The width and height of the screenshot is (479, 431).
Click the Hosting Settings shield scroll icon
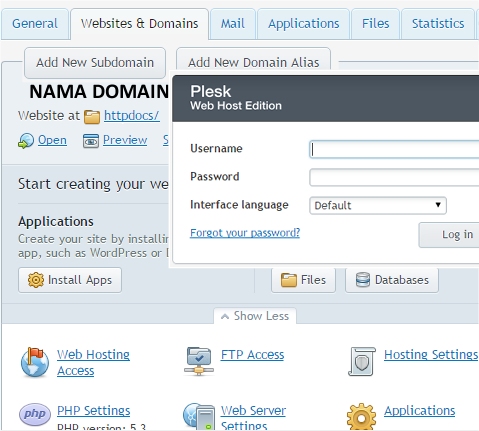pyautogui.click(x=362, y=362)
